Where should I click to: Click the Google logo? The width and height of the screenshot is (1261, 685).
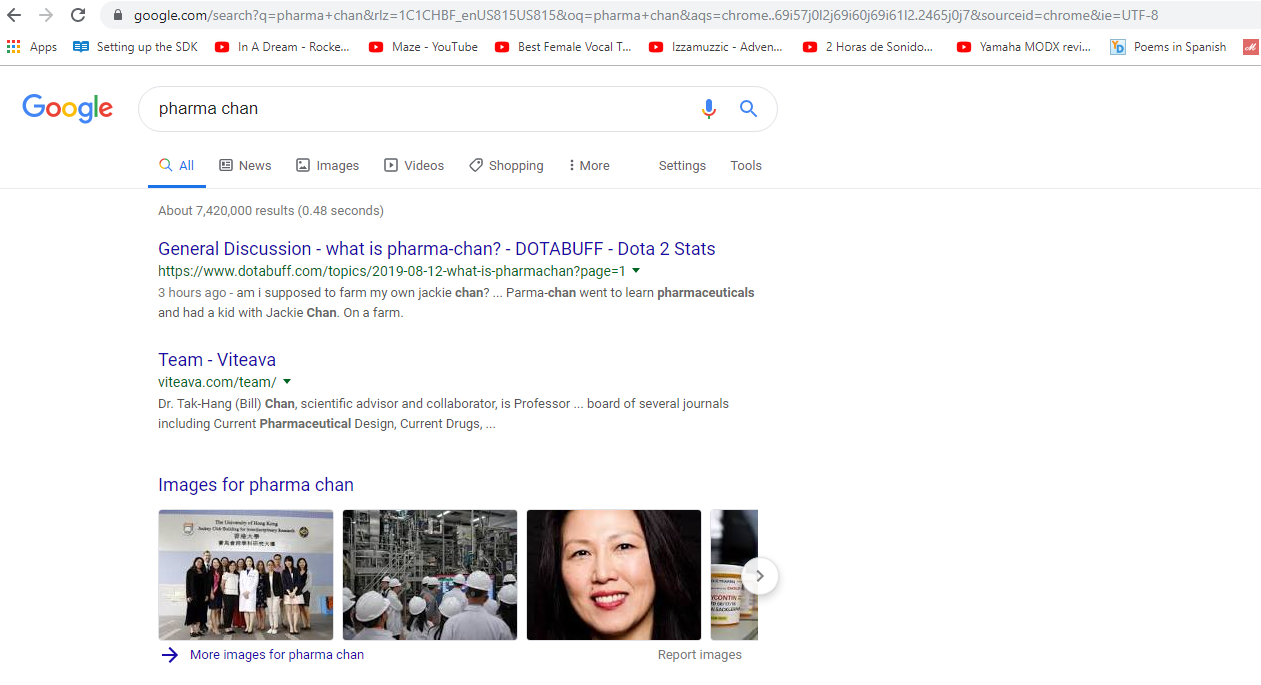tap(67, 108)
